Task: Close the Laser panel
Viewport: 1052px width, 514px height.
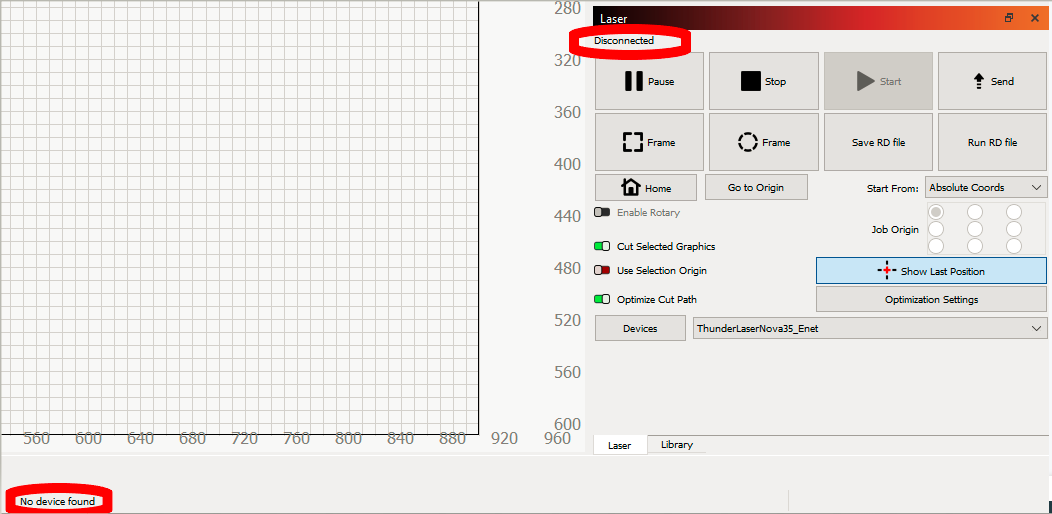Action: point(1034,18)
